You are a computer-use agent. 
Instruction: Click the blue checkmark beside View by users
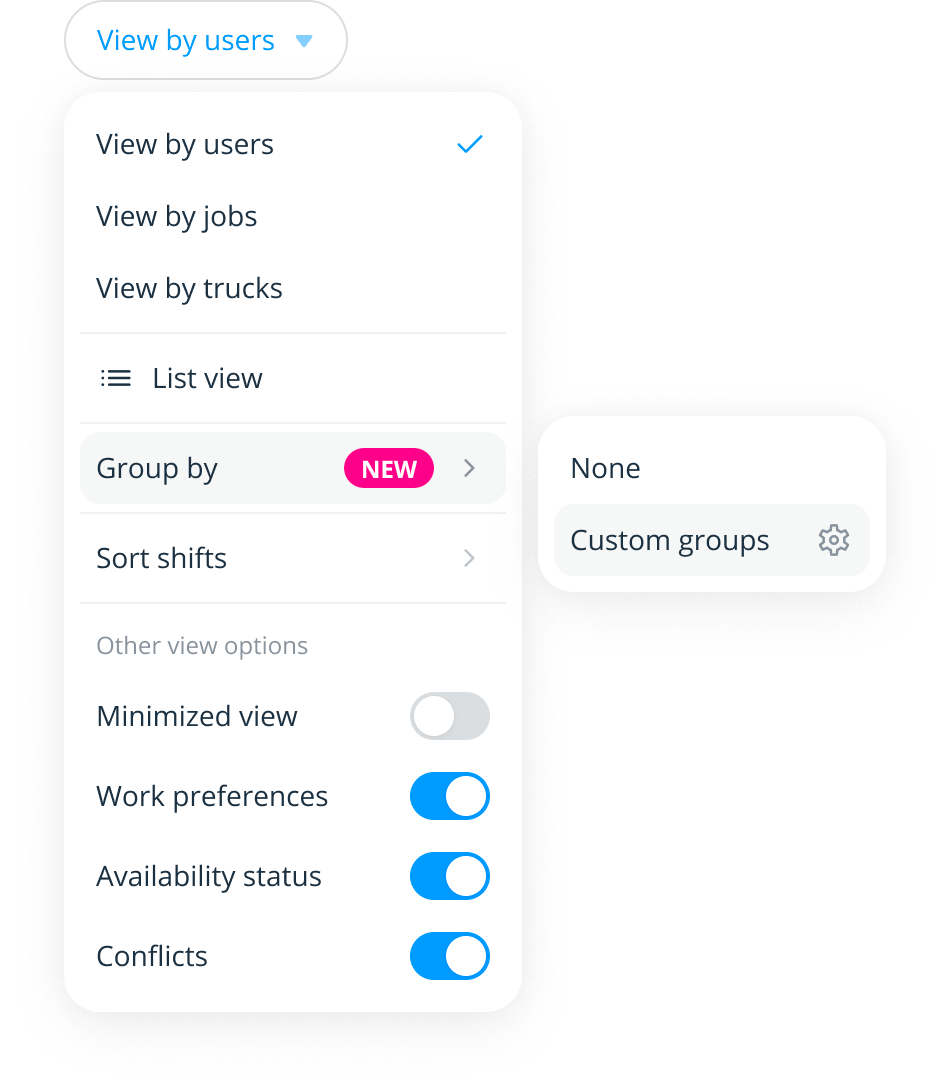[x=469, y=145]
